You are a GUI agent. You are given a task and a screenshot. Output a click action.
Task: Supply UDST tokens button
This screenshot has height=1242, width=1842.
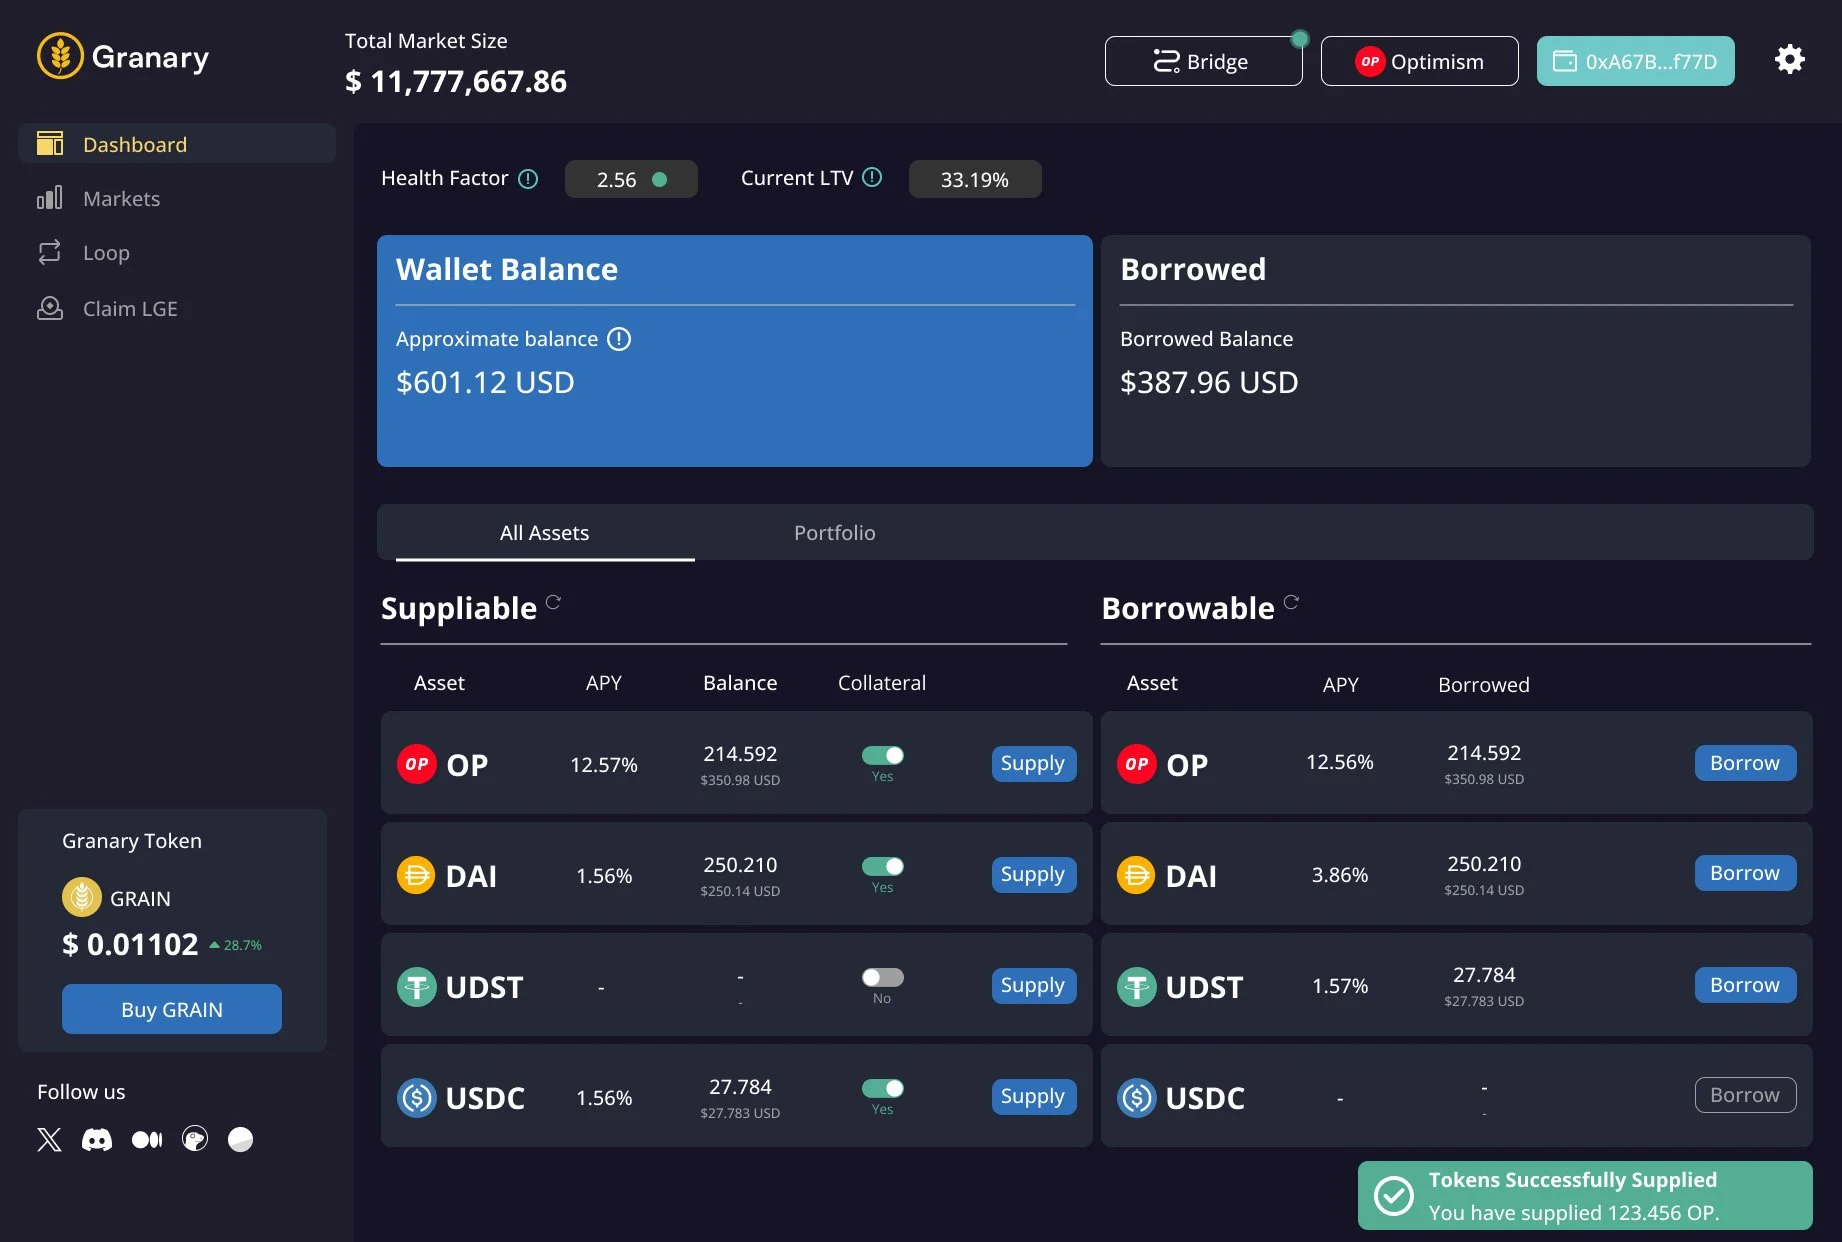pos(1033,985)
